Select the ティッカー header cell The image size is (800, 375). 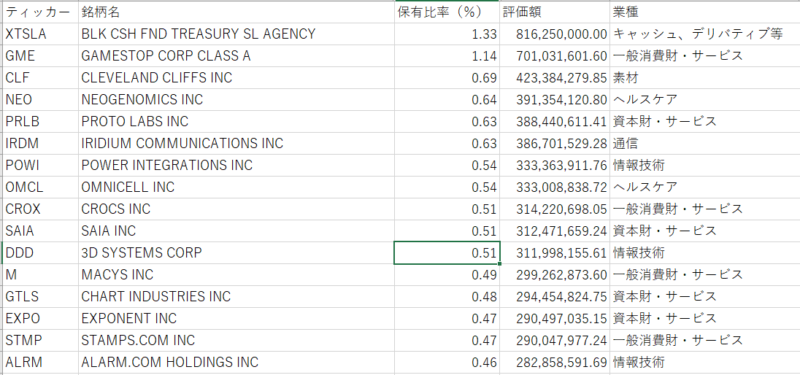pyautogui.click(x=40, y=12)
